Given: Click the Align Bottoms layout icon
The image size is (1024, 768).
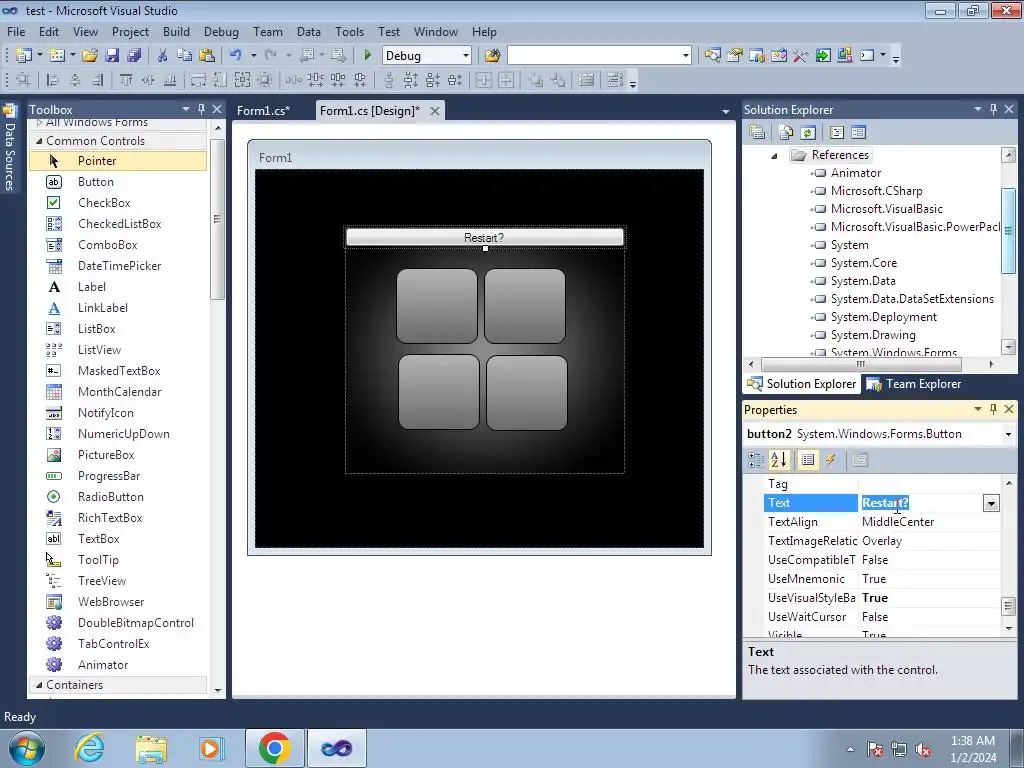Looking at the screenshot, I should coord(170,80).
